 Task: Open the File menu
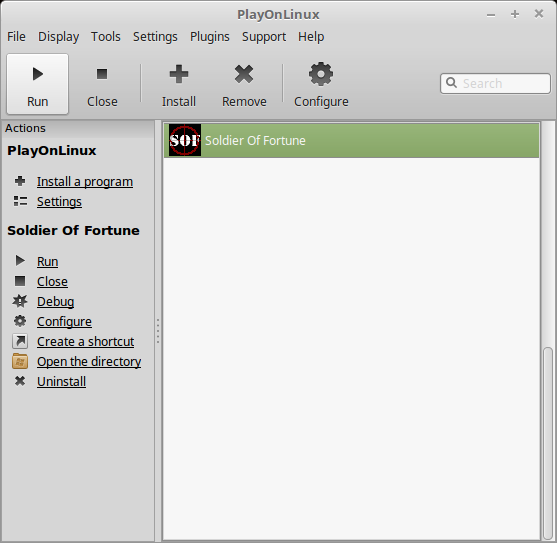(16, 37)
